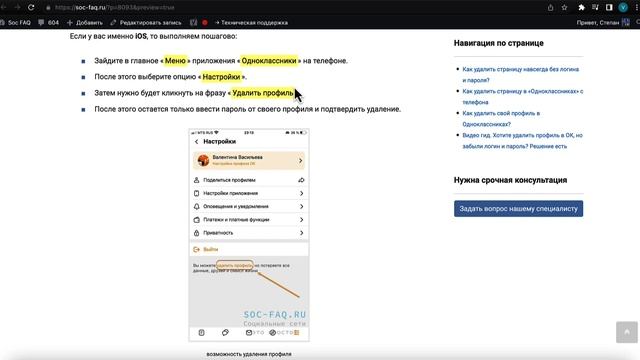
Task: Reload the page with the refresh icon
Action: pyautogui.click(x=31, y=7)
